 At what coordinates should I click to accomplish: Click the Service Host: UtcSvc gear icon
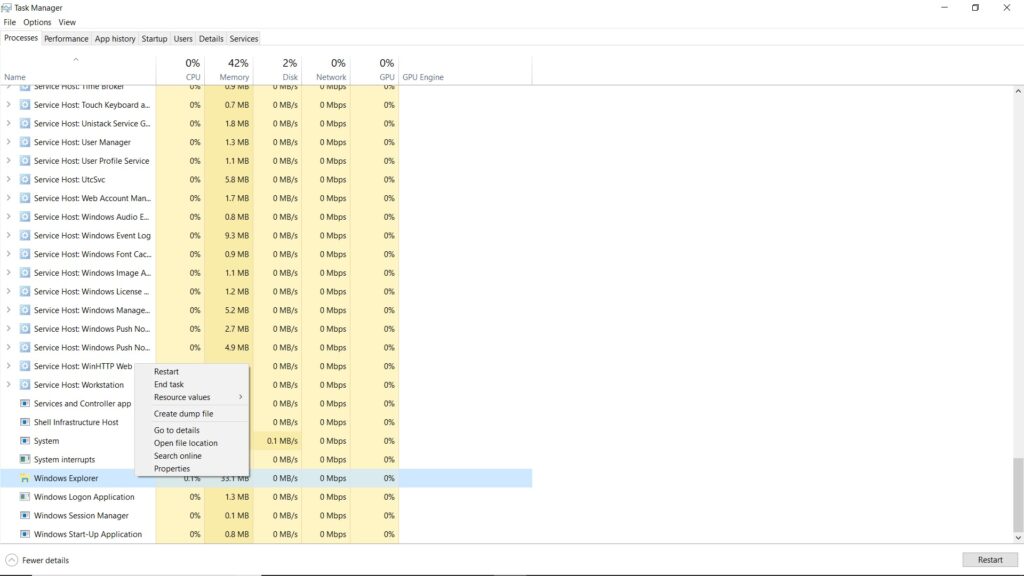[x=25, y=179]
